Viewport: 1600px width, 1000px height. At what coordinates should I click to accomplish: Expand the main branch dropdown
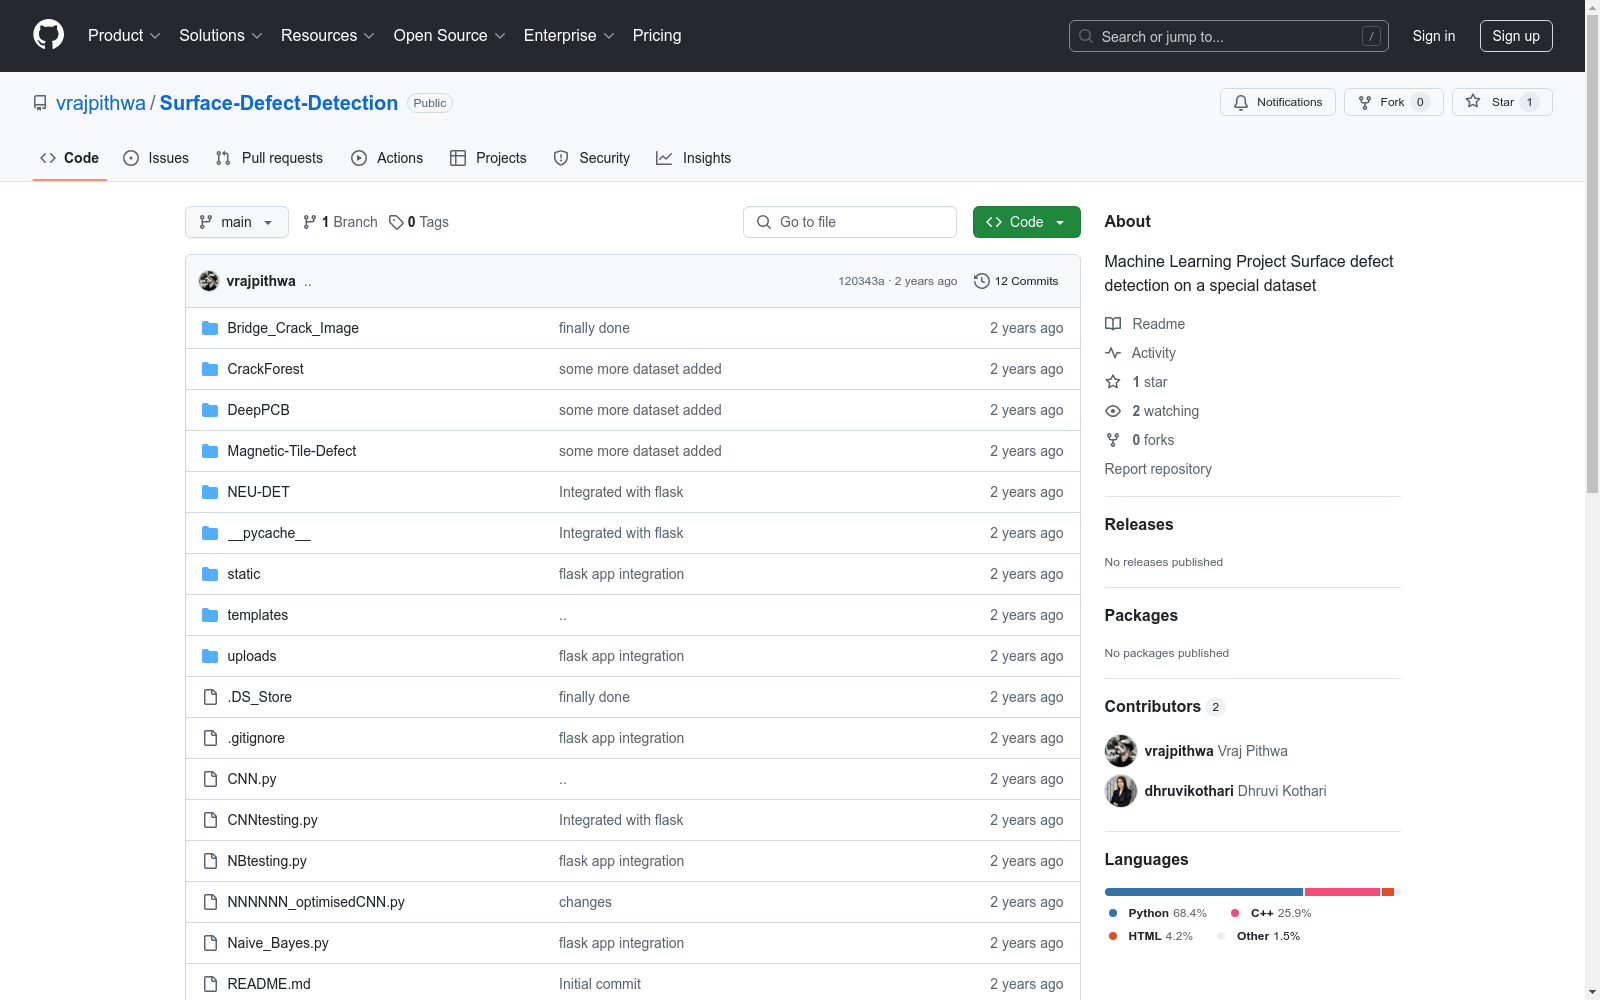[x=236, y=222]
